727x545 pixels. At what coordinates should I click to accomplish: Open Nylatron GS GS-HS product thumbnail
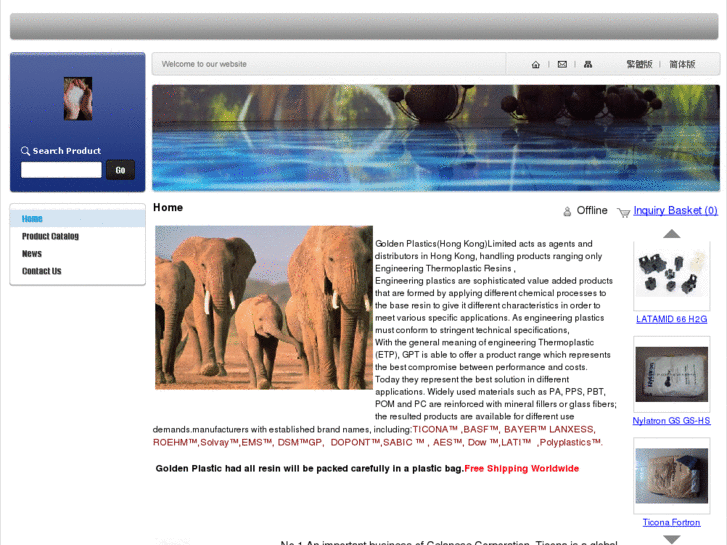coord(671,374)
